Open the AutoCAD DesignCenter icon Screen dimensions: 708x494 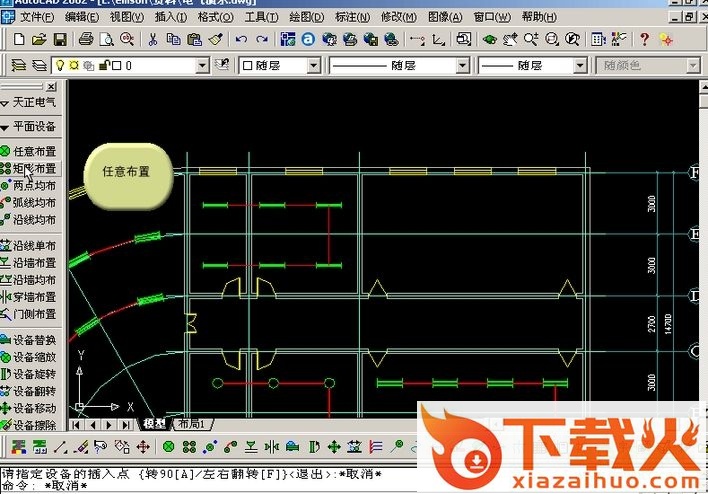pos(619,39)
